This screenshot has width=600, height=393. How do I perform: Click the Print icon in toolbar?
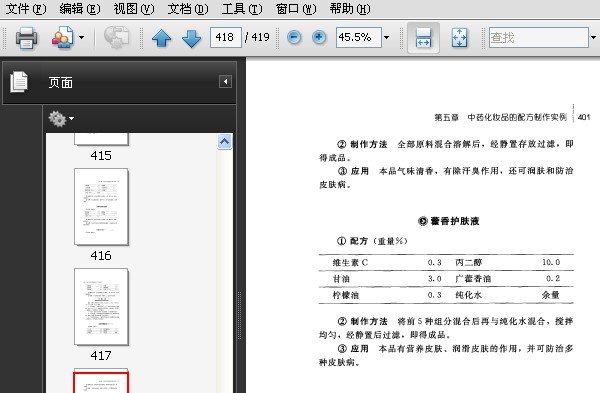click(x=26, y=38)
